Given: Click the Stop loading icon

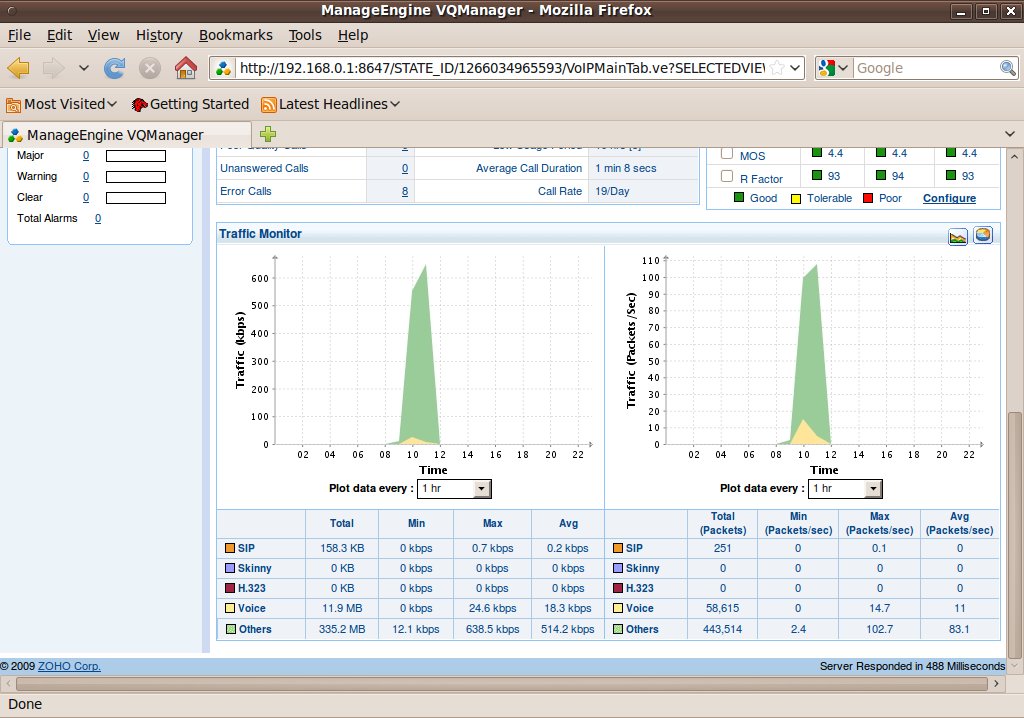Looking at the screenshot, I should (150, 67).
